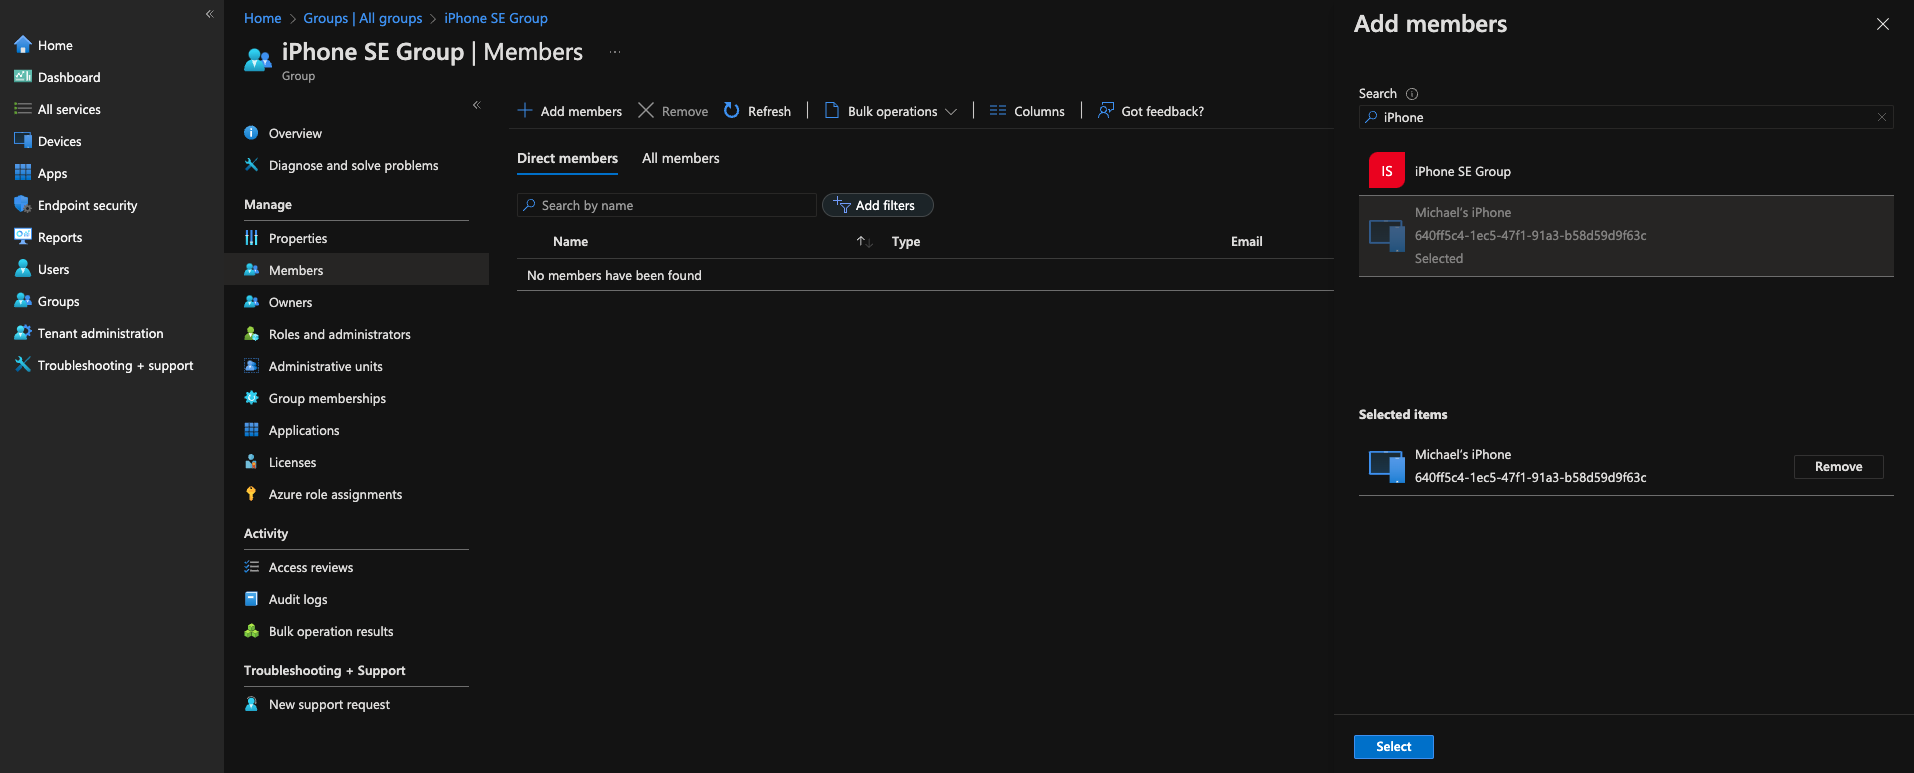Open the ellipsis menu beside Members title
The width and height of the screenshot is (1914, 773).
pos(615,52)
